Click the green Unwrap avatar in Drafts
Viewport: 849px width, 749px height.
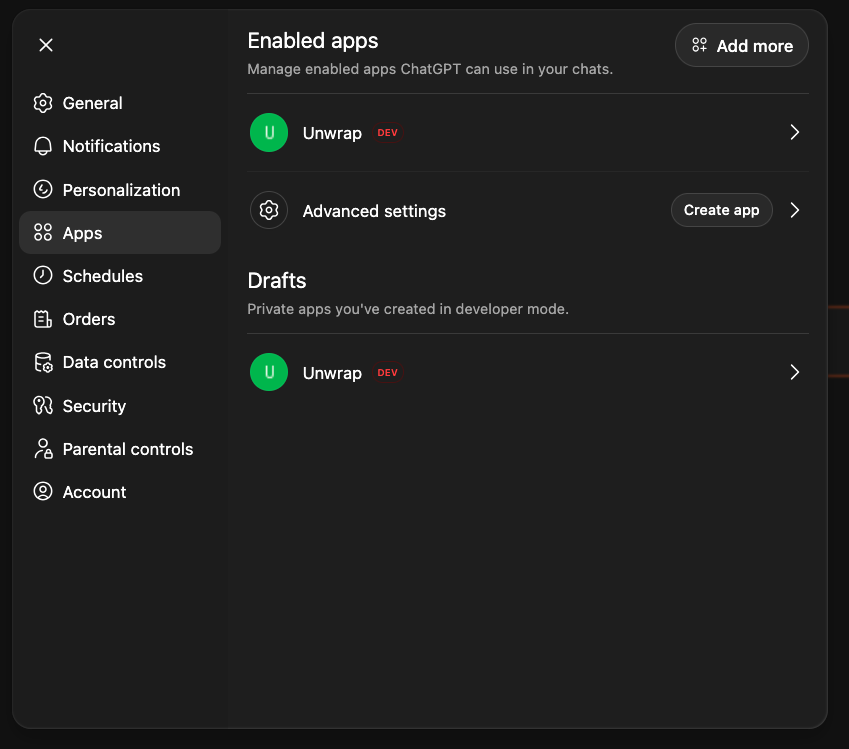coord(268,372)
